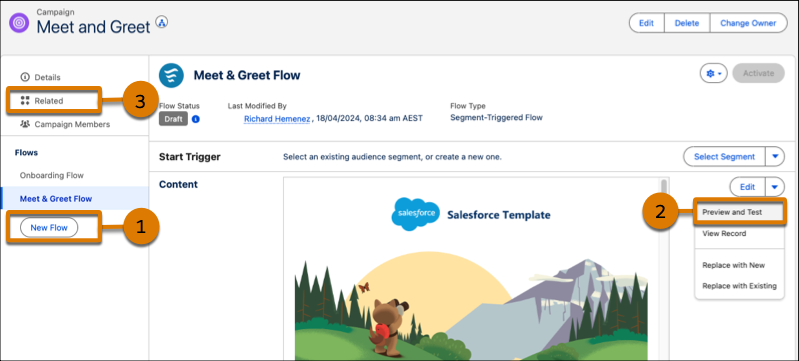This screenshot has height=361, width=799.
Task: Click the Content Edit button
Action: click(748, 187)
